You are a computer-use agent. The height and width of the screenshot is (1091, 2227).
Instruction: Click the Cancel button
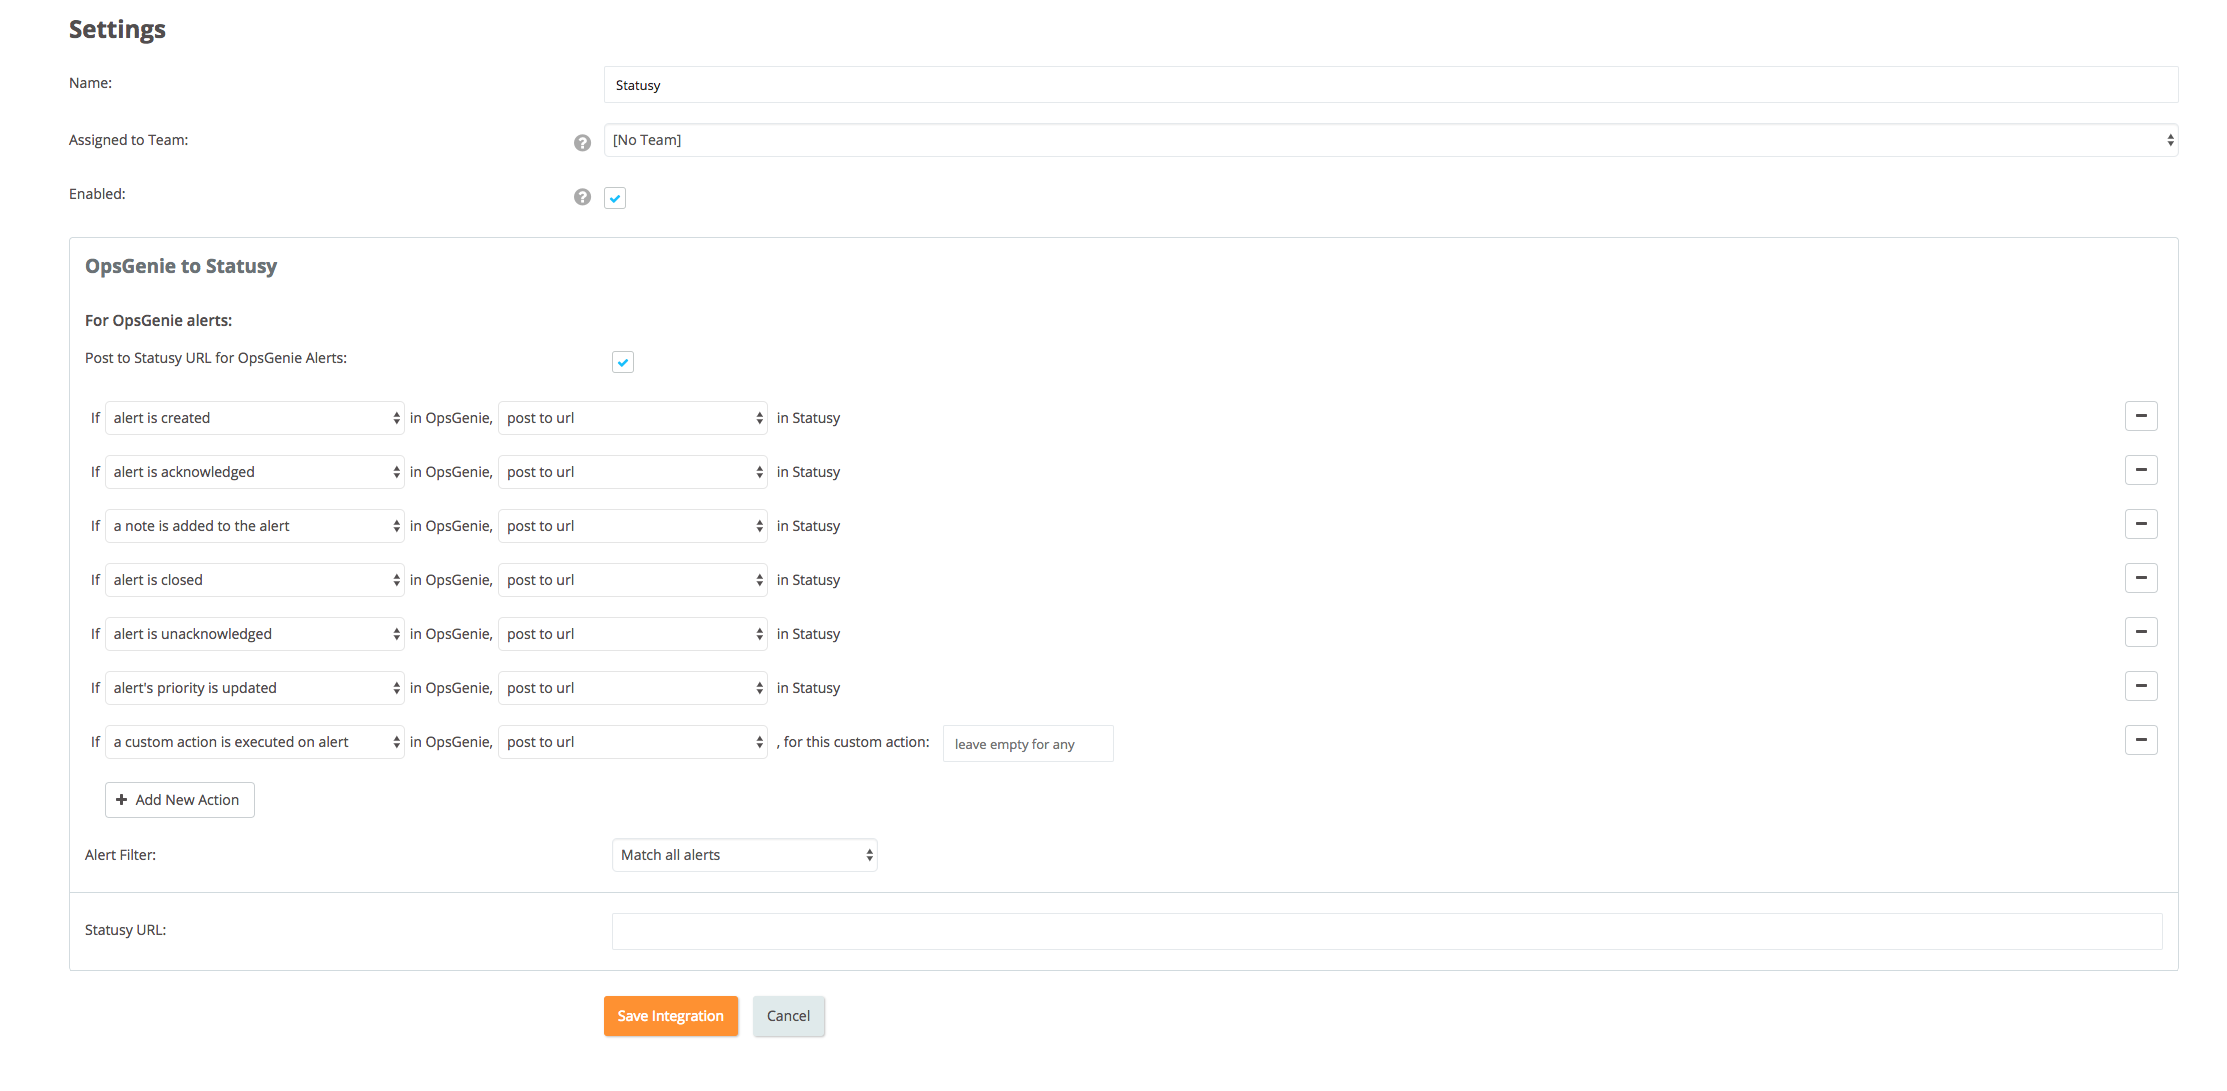(788, 1016)
